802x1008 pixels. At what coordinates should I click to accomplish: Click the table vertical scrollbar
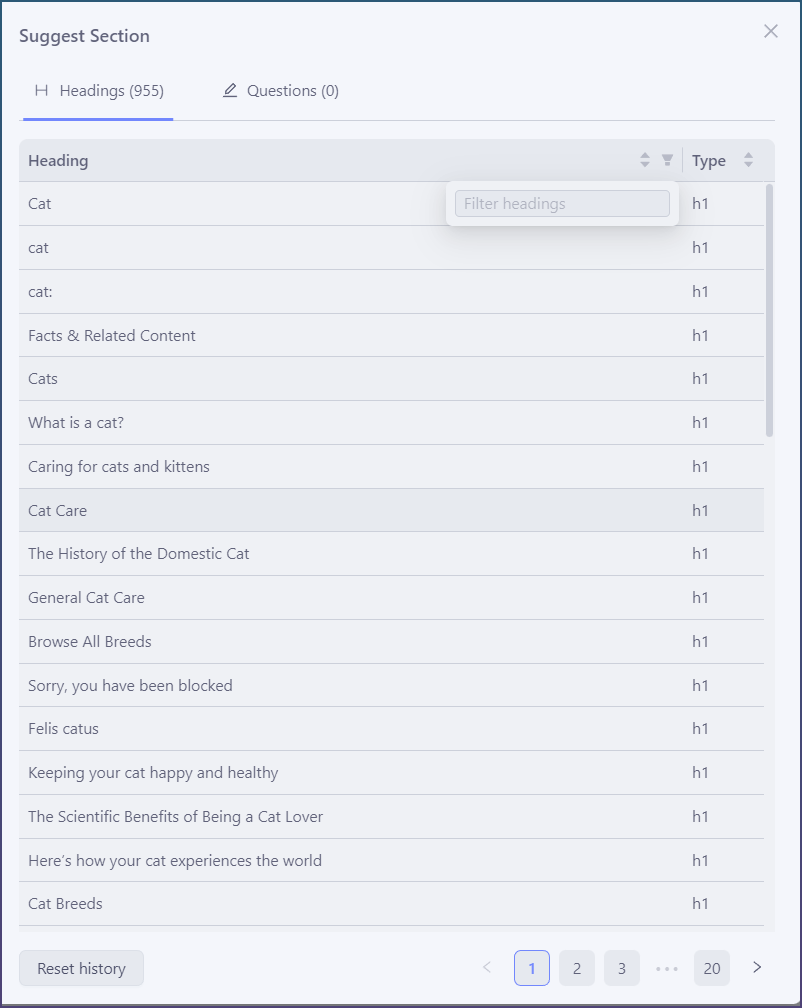point(769,310)
